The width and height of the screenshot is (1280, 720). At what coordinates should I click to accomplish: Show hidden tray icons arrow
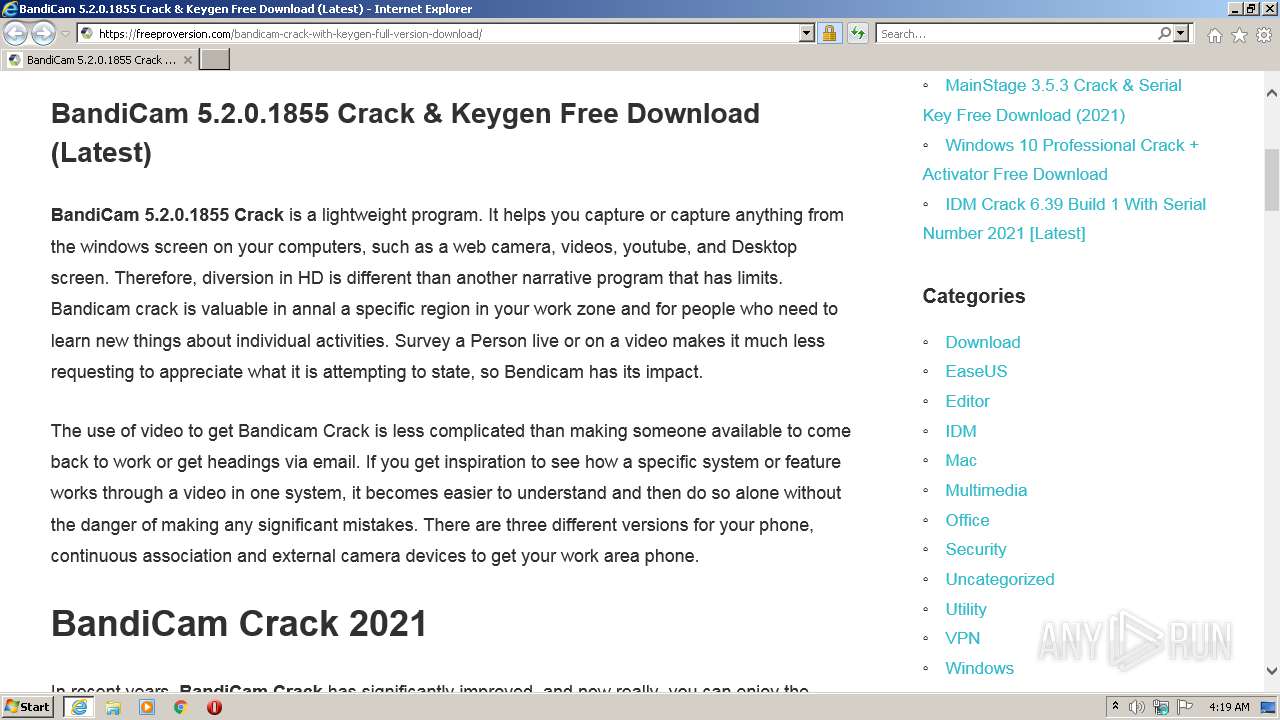pos(1115,707)
